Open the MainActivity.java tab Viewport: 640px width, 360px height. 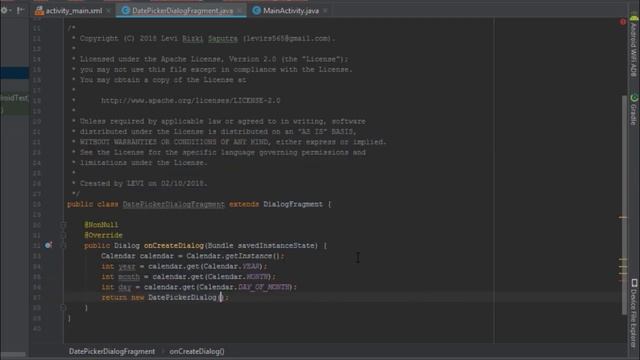click(291, 11)
